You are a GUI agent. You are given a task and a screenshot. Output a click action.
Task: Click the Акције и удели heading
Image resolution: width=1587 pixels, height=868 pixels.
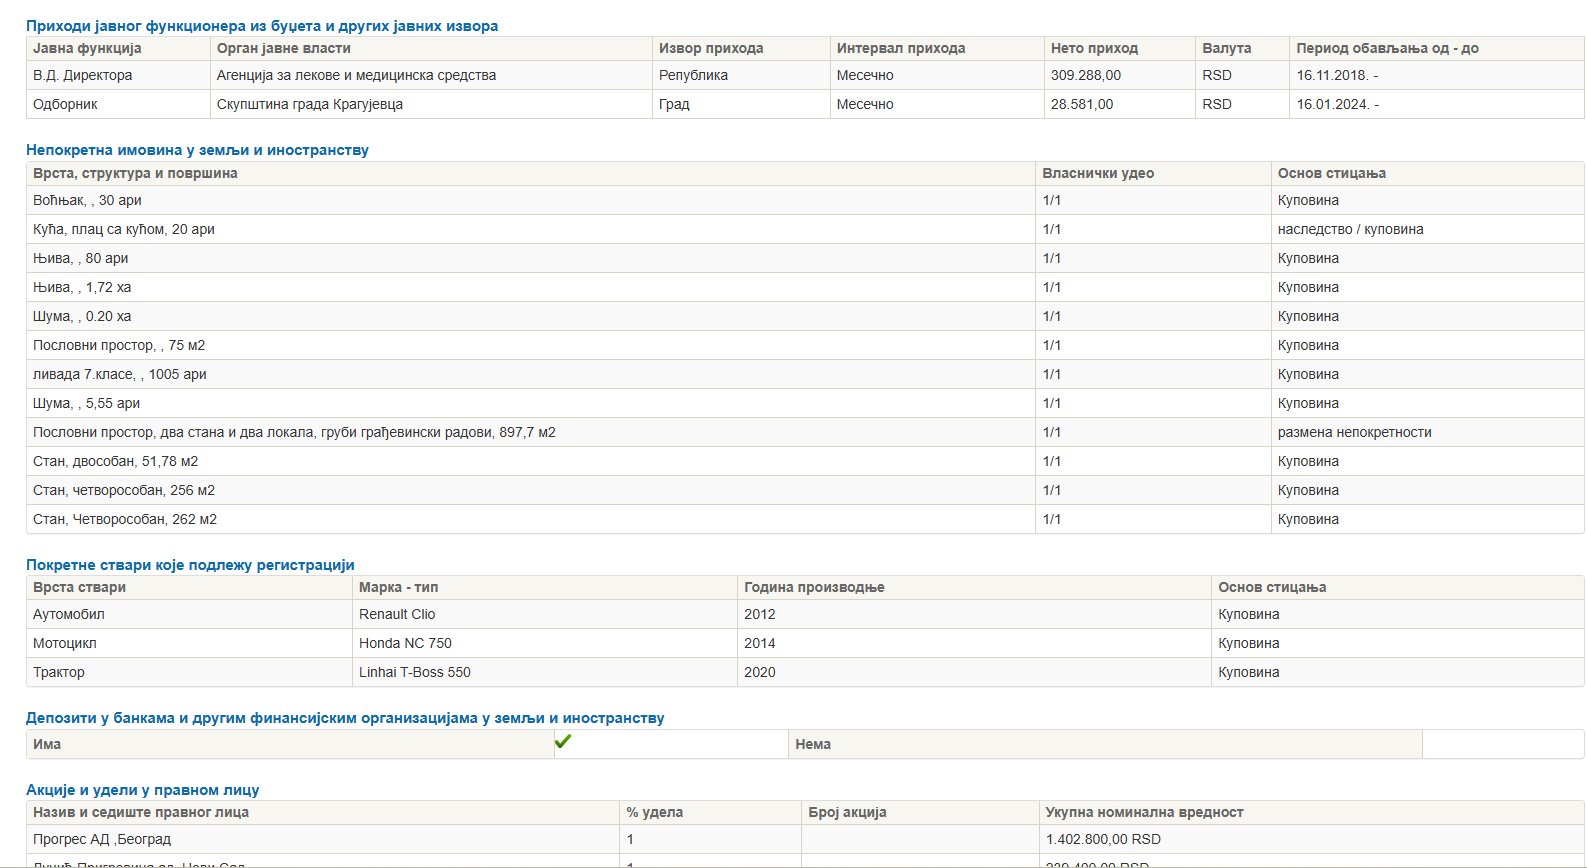(142, 790)
